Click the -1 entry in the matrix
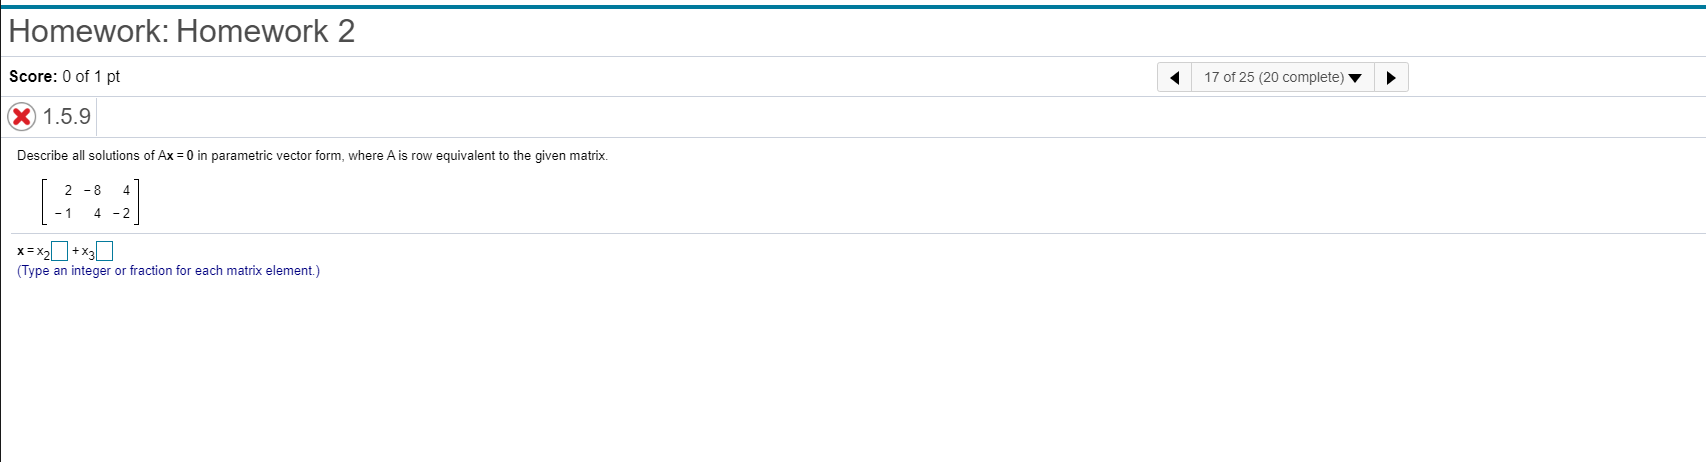This screenshot has height=462, width=1706. click(x=63, y=213)
